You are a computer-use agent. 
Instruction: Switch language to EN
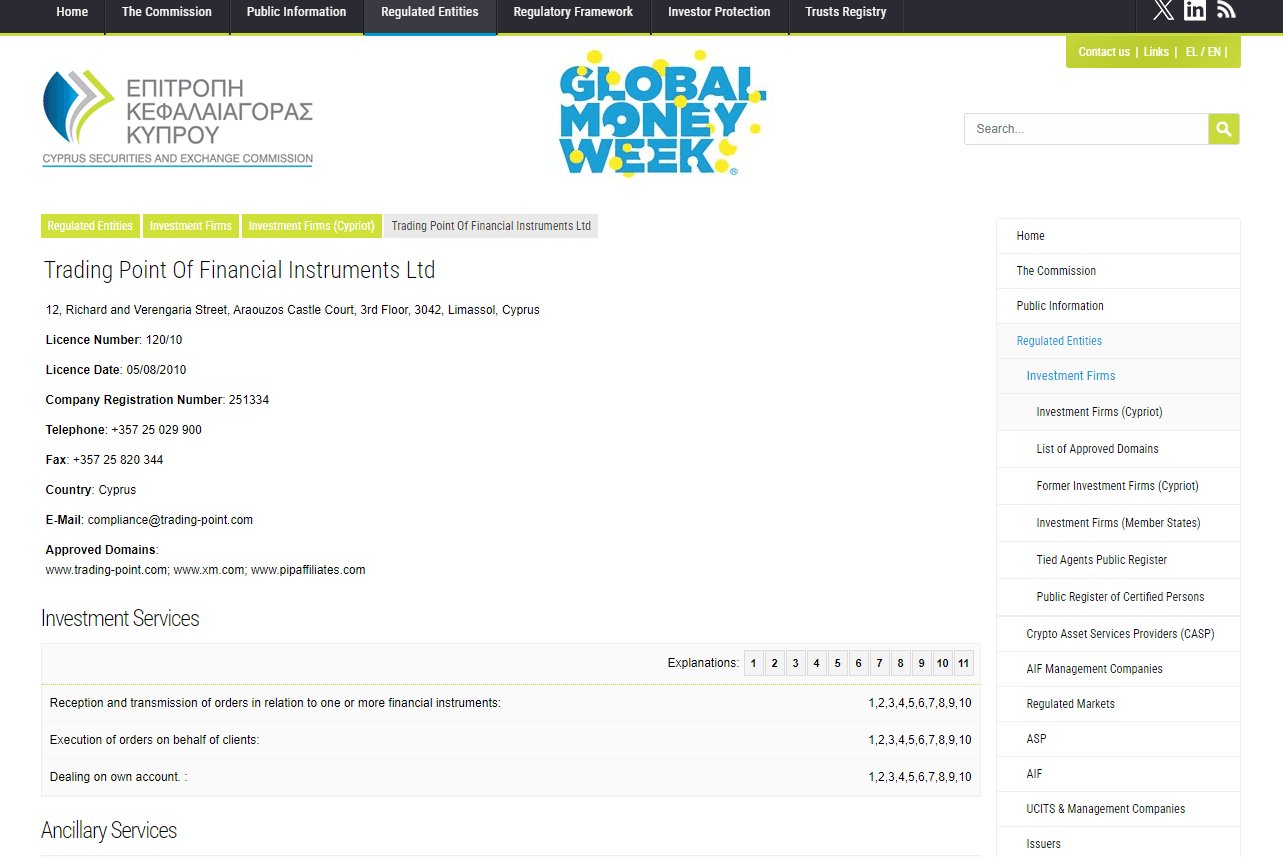click(1214, 52)
